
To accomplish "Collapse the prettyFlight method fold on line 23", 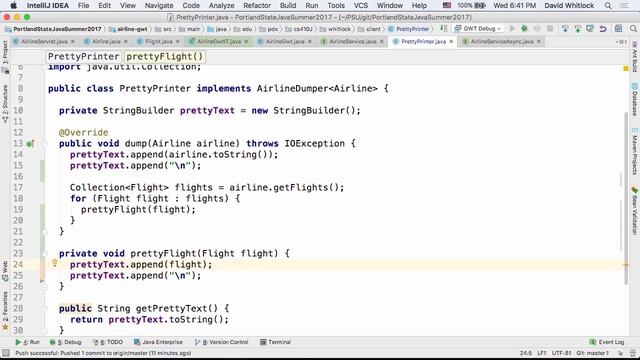I will 44,253.
